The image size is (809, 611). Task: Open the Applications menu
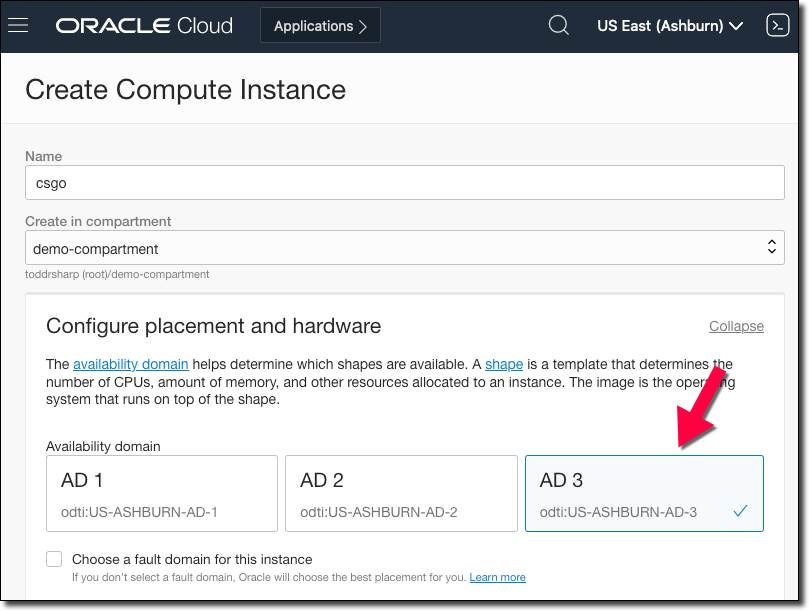[x=320, y=26]
